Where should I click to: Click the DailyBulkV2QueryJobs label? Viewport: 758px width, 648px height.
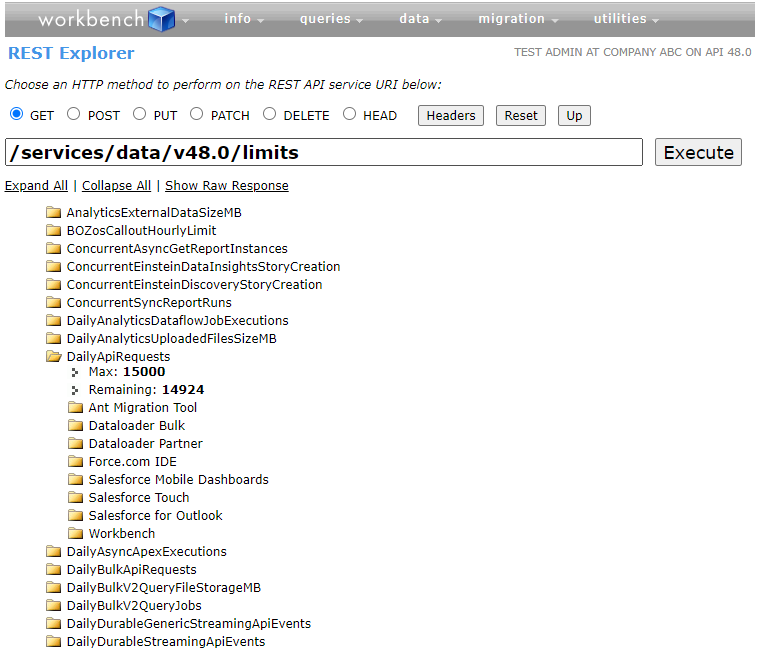pos(134,605)
